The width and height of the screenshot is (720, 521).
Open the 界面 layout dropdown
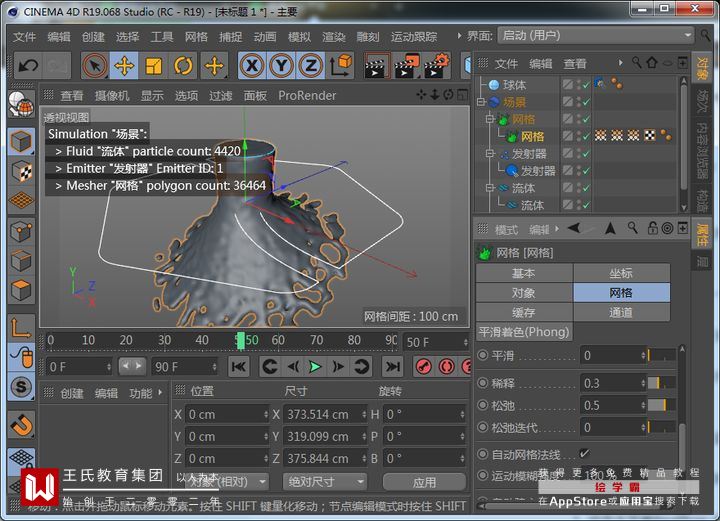coord(595,36)
